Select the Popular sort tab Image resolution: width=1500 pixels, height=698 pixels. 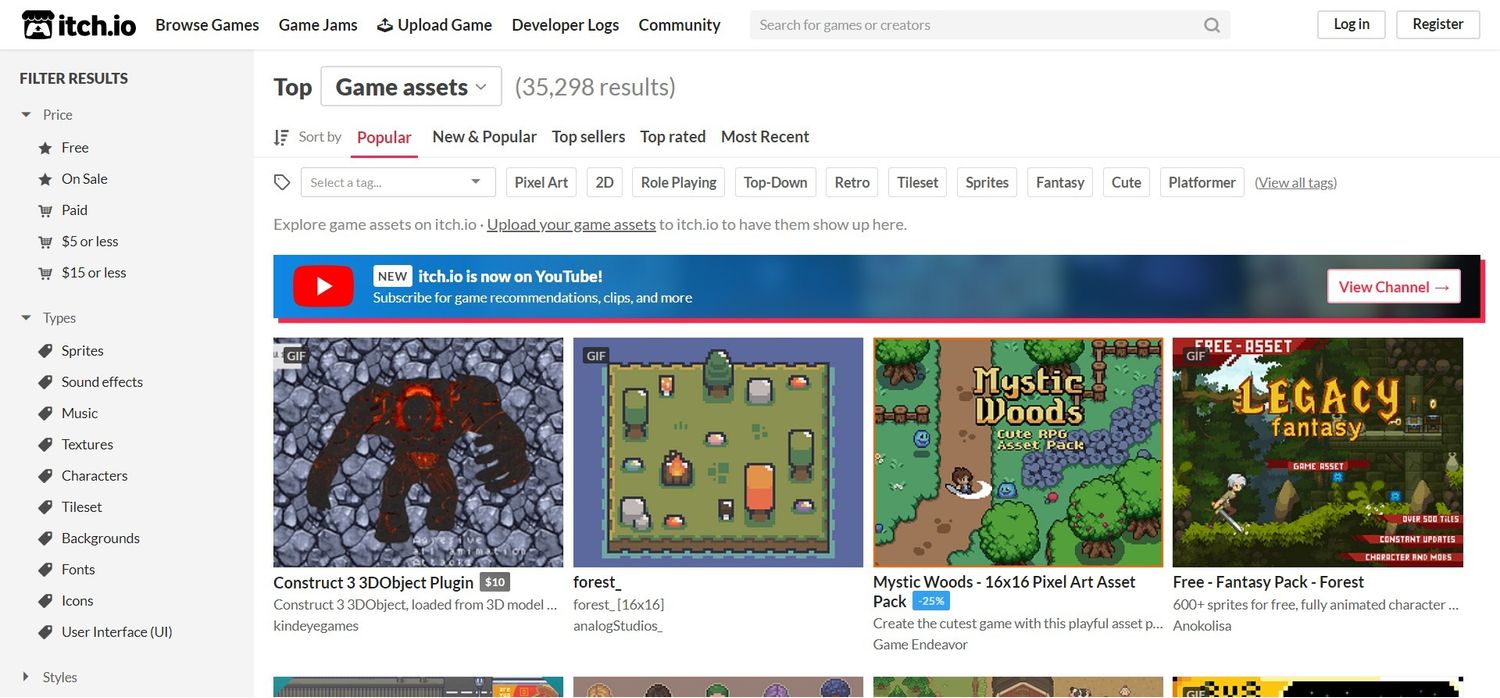[x=384, y=137]
